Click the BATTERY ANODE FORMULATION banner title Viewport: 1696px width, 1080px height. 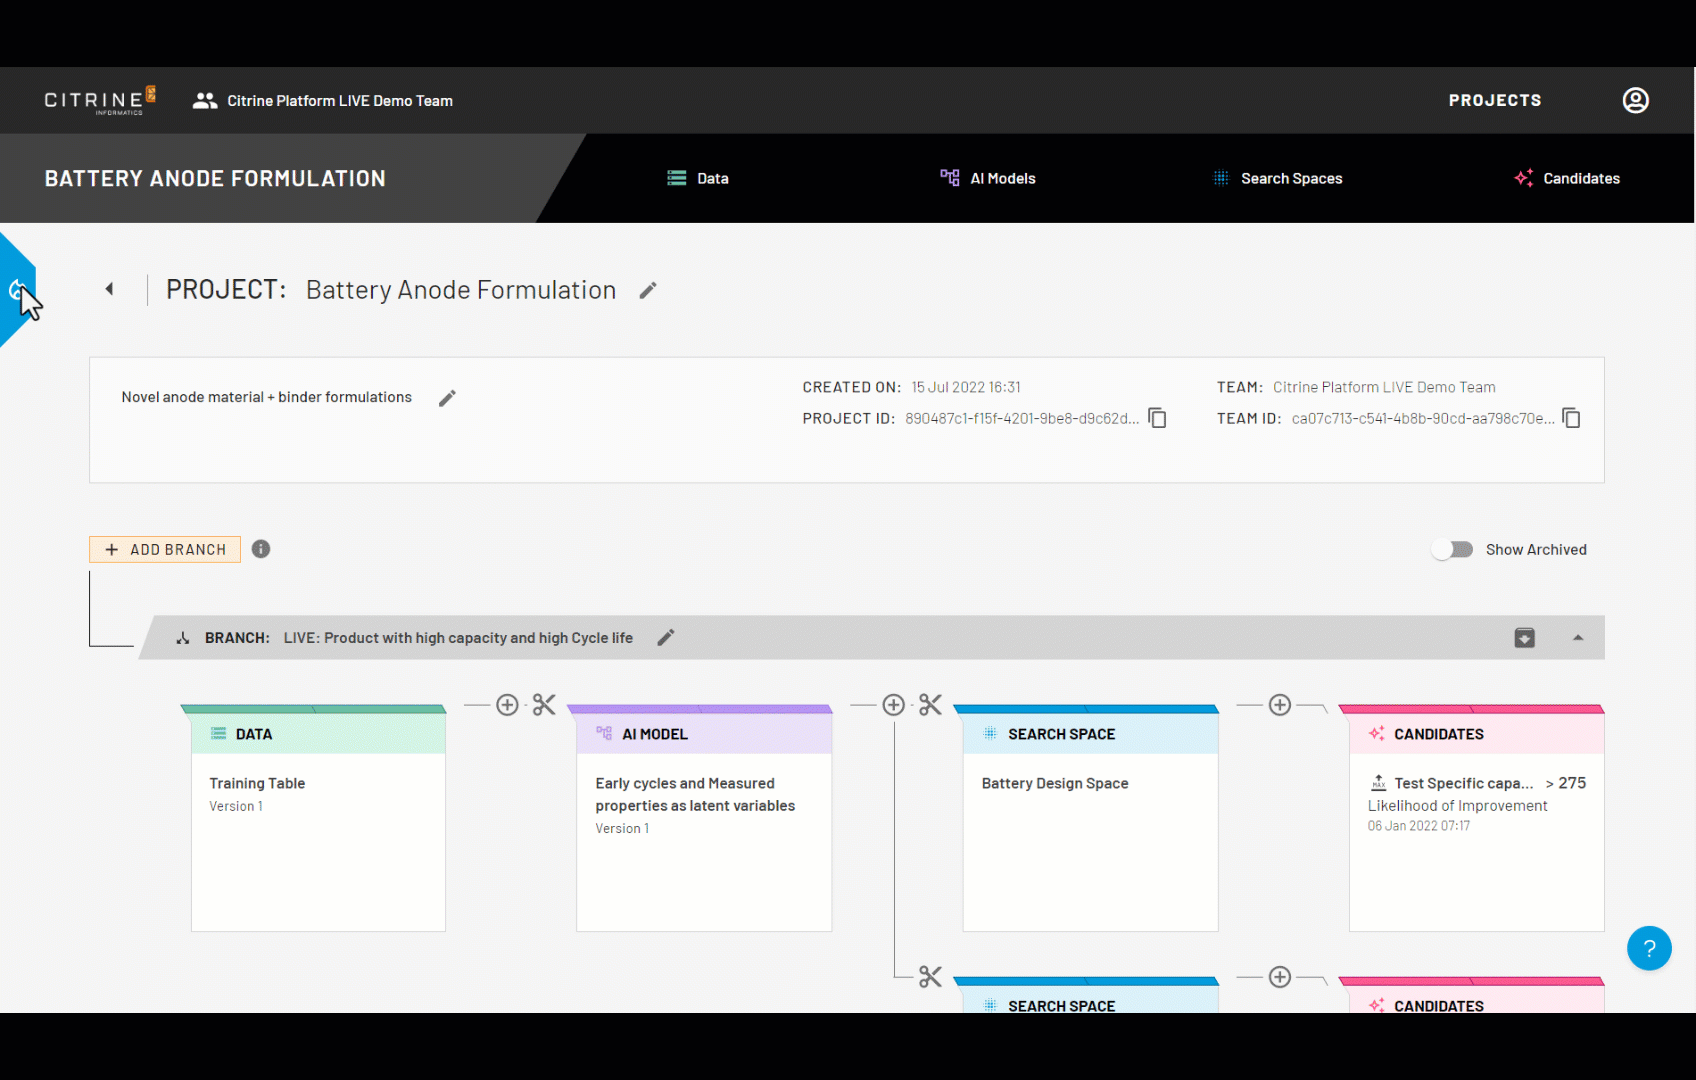point(215,178)
